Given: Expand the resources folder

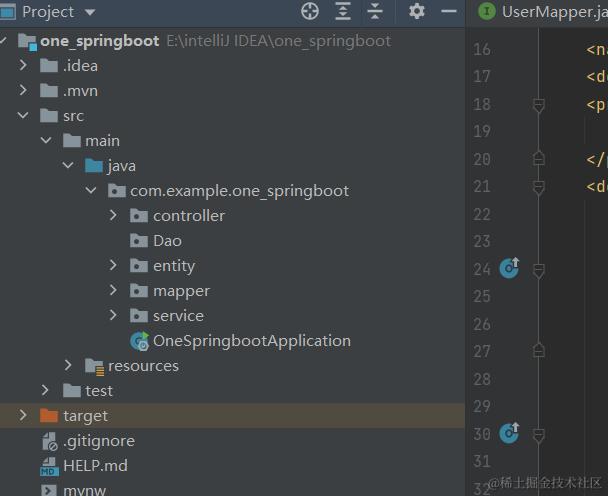Looking at the screenshot, I should tap(69, 366).
